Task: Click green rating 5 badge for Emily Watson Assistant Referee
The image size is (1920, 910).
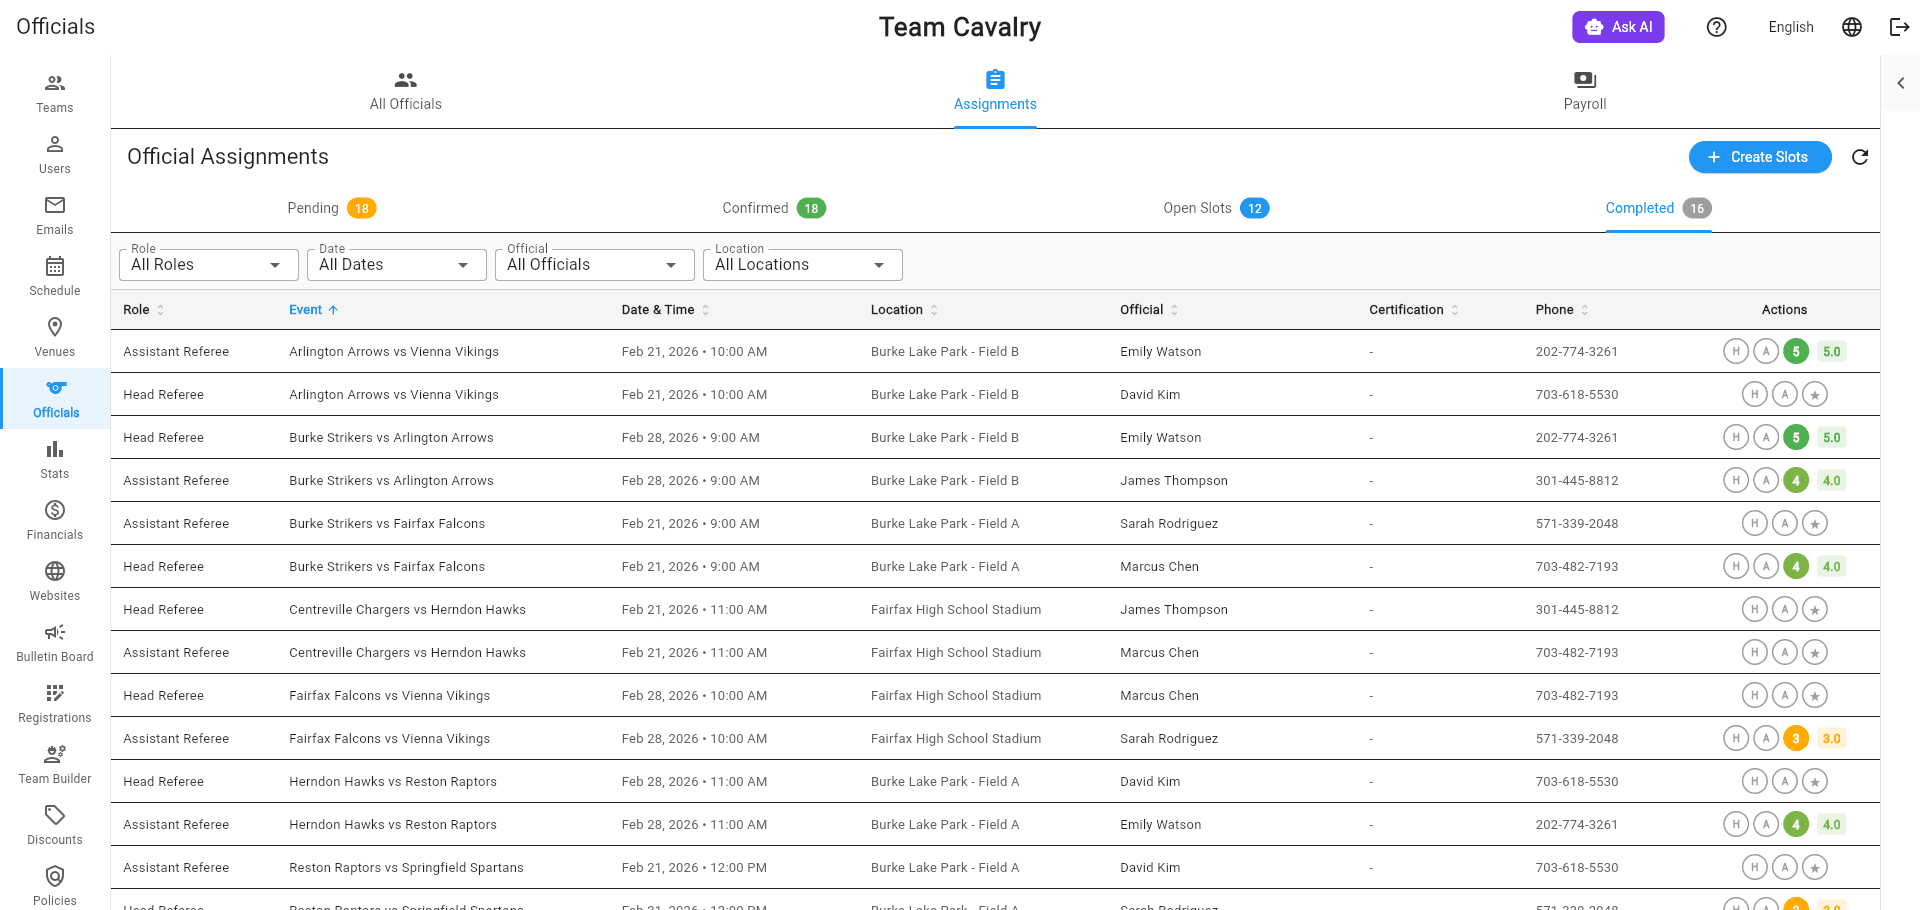Action: [1796, 351]
